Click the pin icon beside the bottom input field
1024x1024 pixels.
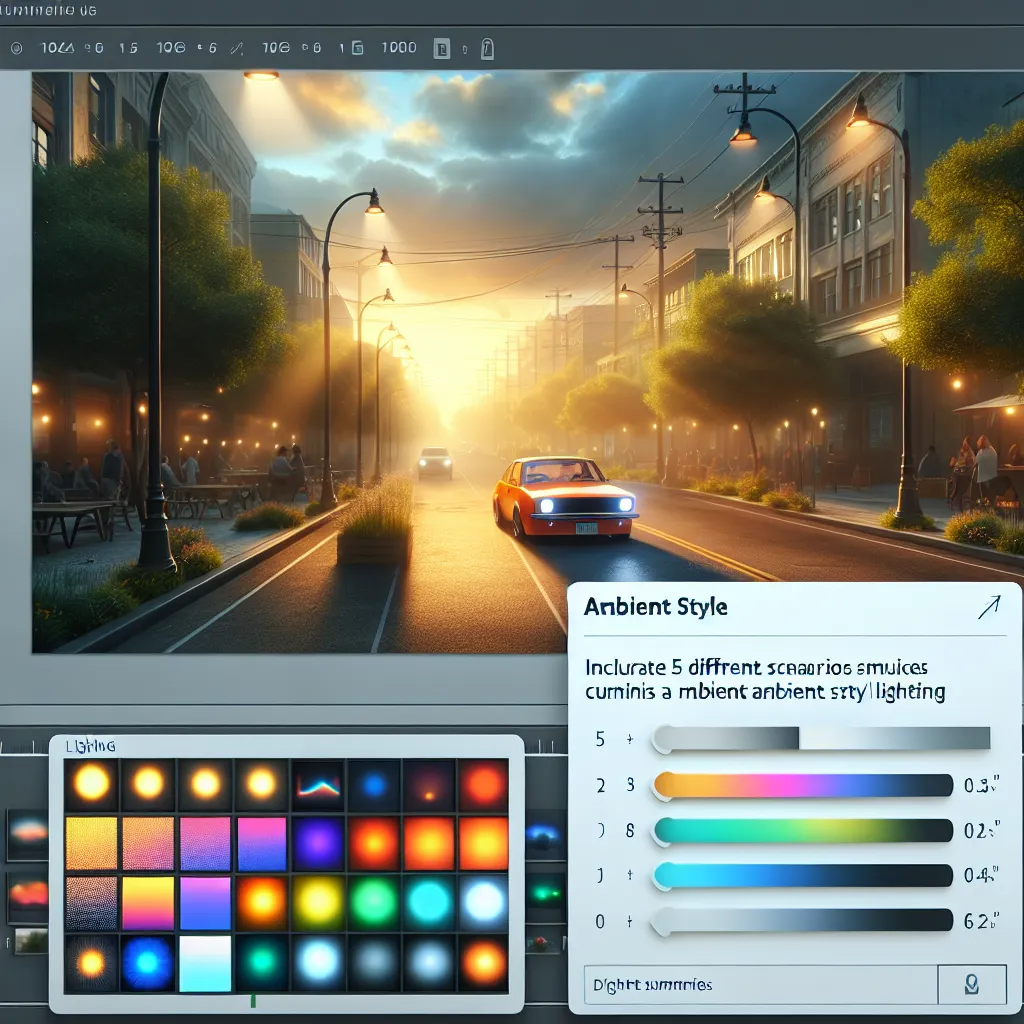pyautogui.click(x=971, y=984)
